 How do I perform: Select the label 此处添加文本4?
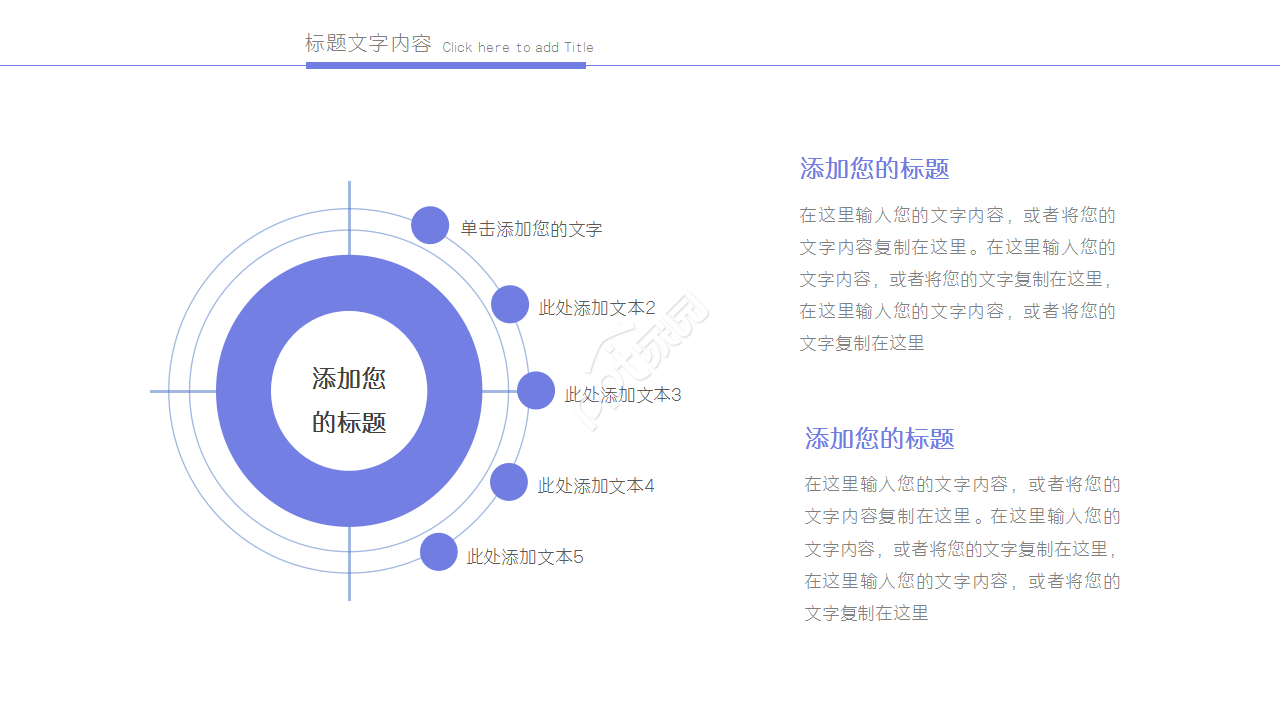click(596, 486)
